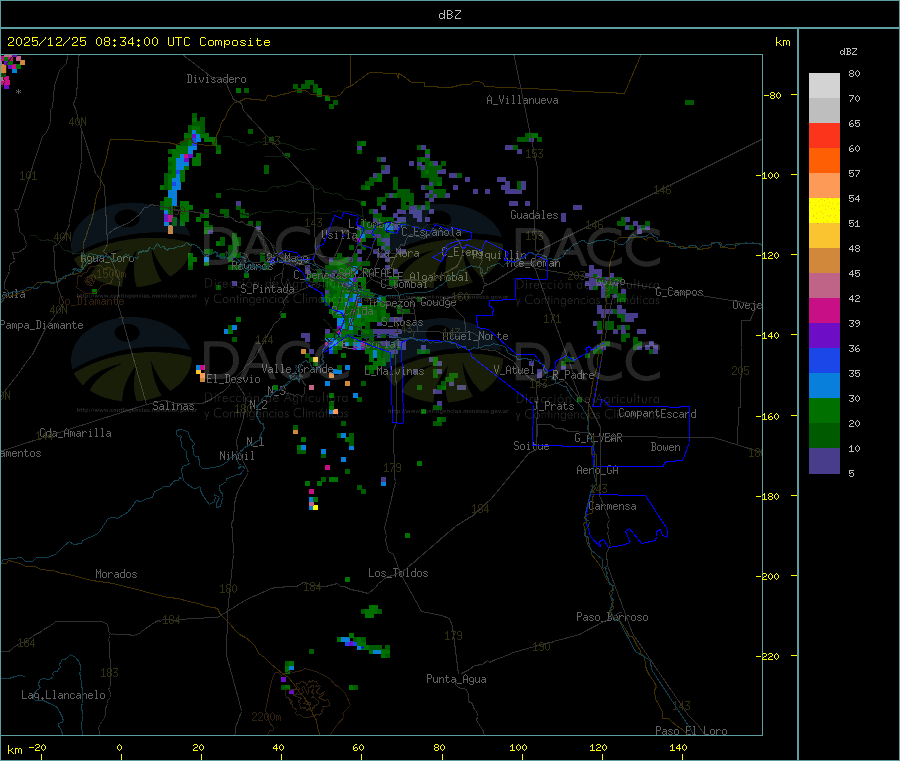900x761 pixels.
Task: Select the Divisadero map label
Action: [x=216, y=79]
